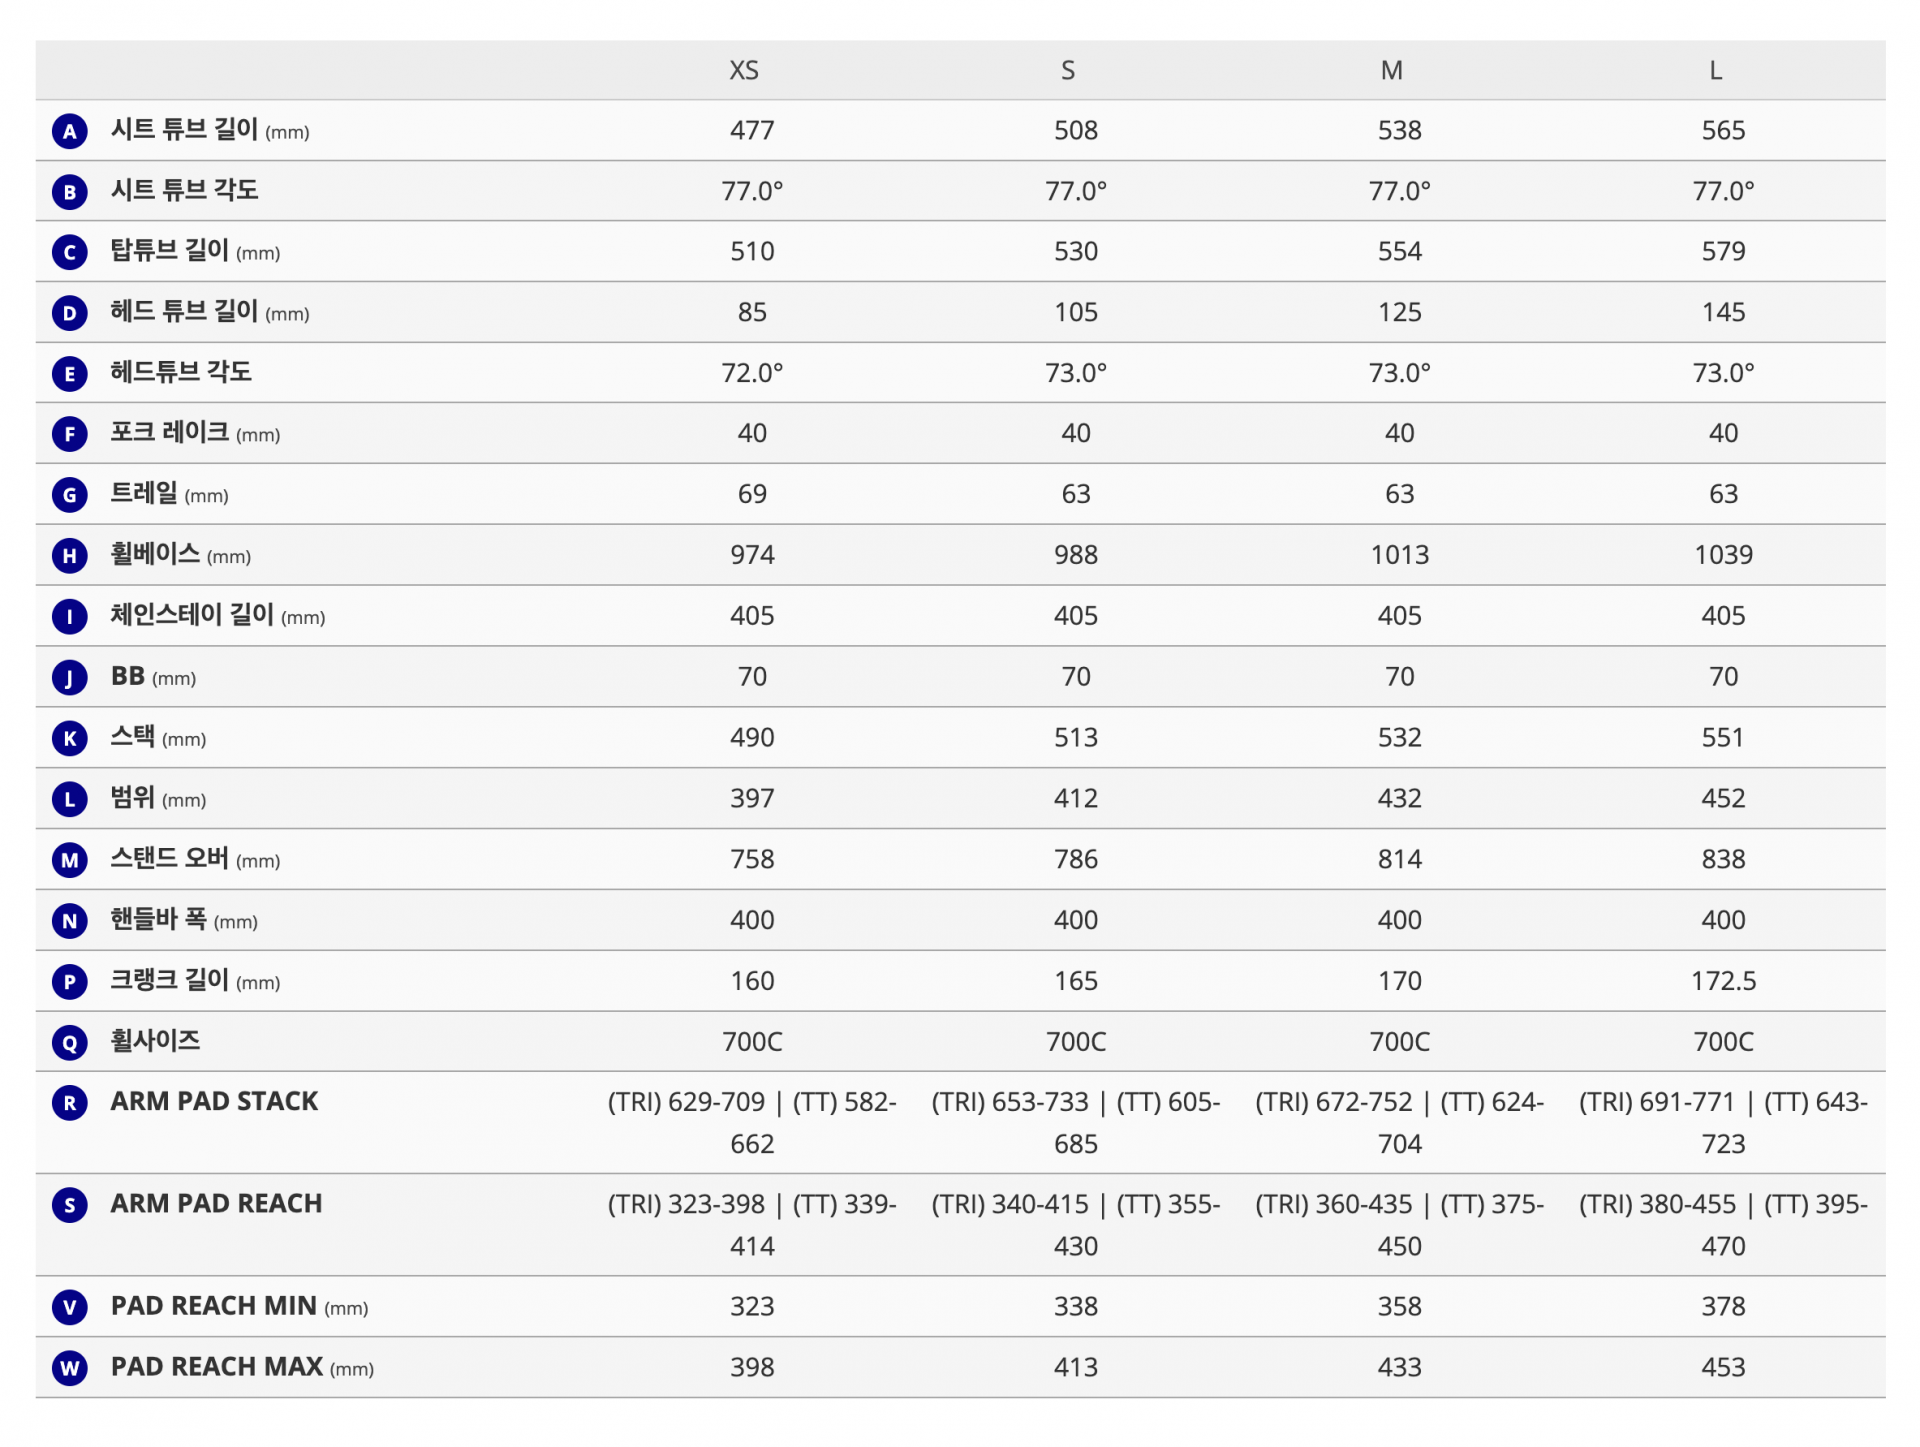This screenshot has width=1920, height=1447.
Task: Select the XS head tube angle 72.0° cell
Action: tap(752, 373)
